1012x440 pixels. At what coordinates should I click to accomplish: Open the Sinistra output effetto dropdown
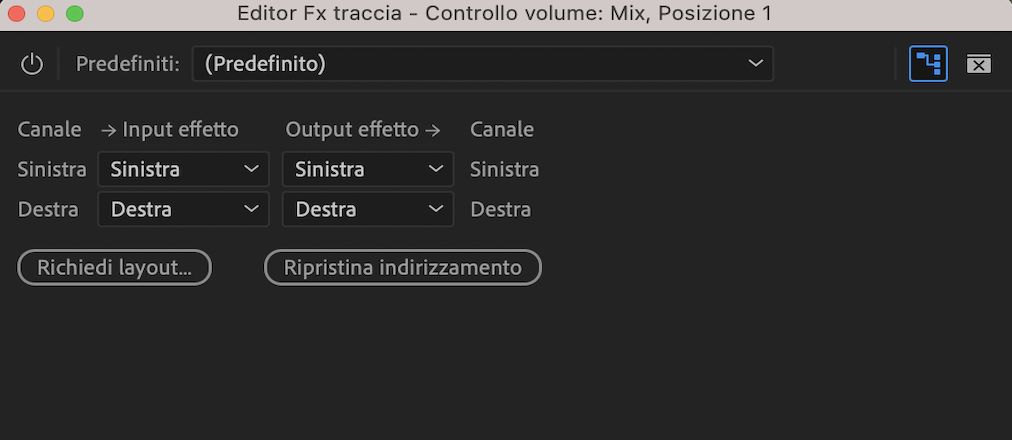(x=368, y=169)
